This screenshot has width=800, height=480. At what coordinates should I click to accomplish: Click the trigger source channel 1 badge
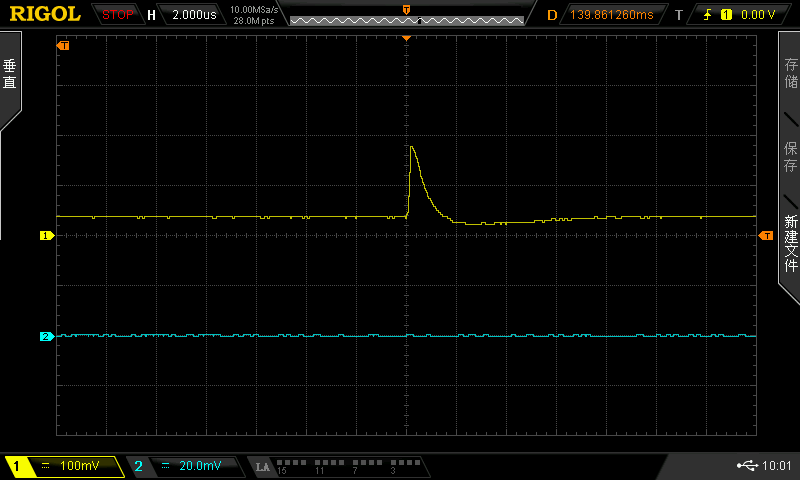tap(726, 15)
